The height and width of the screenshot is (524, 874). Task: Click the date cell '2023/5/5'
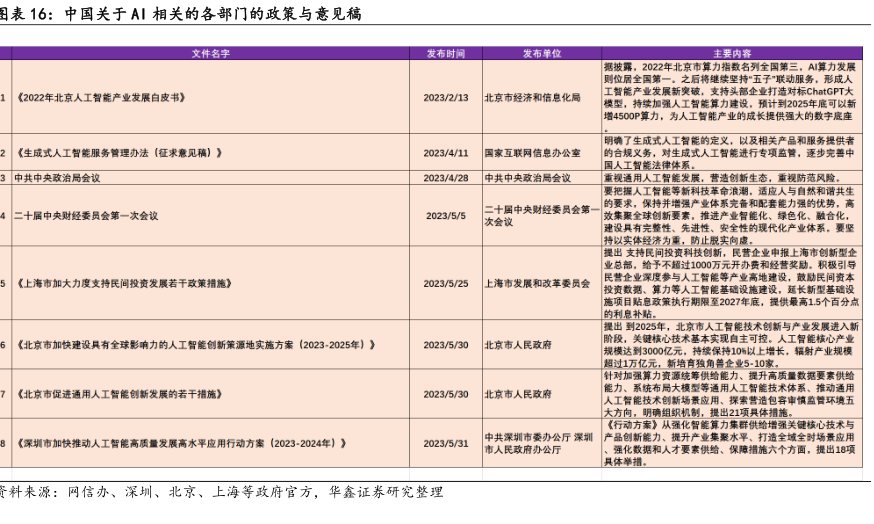pos(445,216)
